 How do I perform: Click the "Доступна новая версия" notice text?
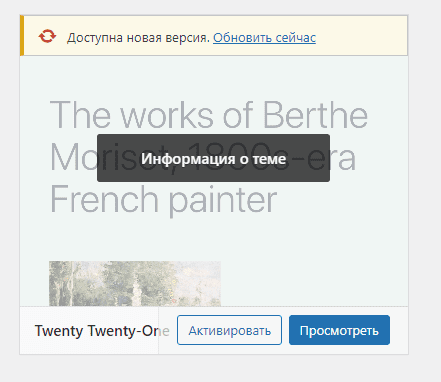pos(138,38)
